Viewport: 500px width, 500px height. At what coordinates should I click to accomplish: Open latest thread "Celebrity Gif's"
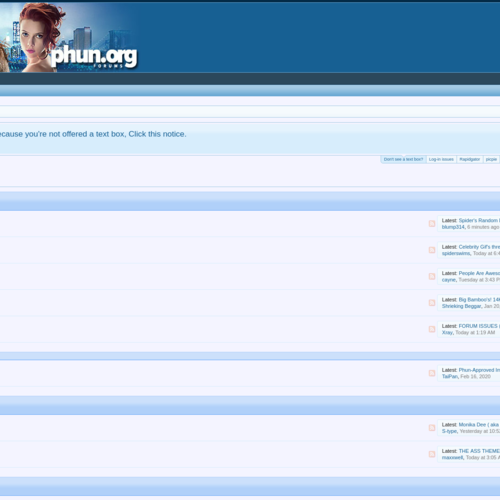(479, 247)
